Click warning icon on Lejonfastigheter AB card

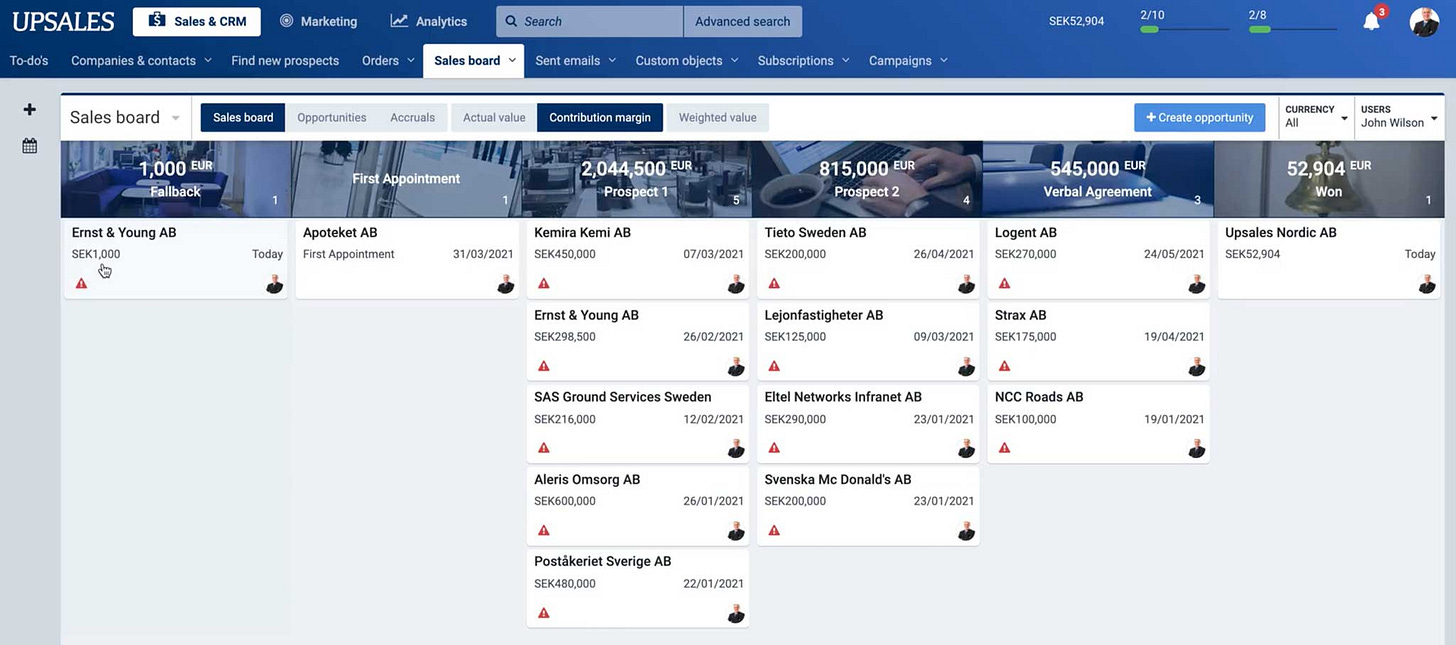tap(774, 366)
